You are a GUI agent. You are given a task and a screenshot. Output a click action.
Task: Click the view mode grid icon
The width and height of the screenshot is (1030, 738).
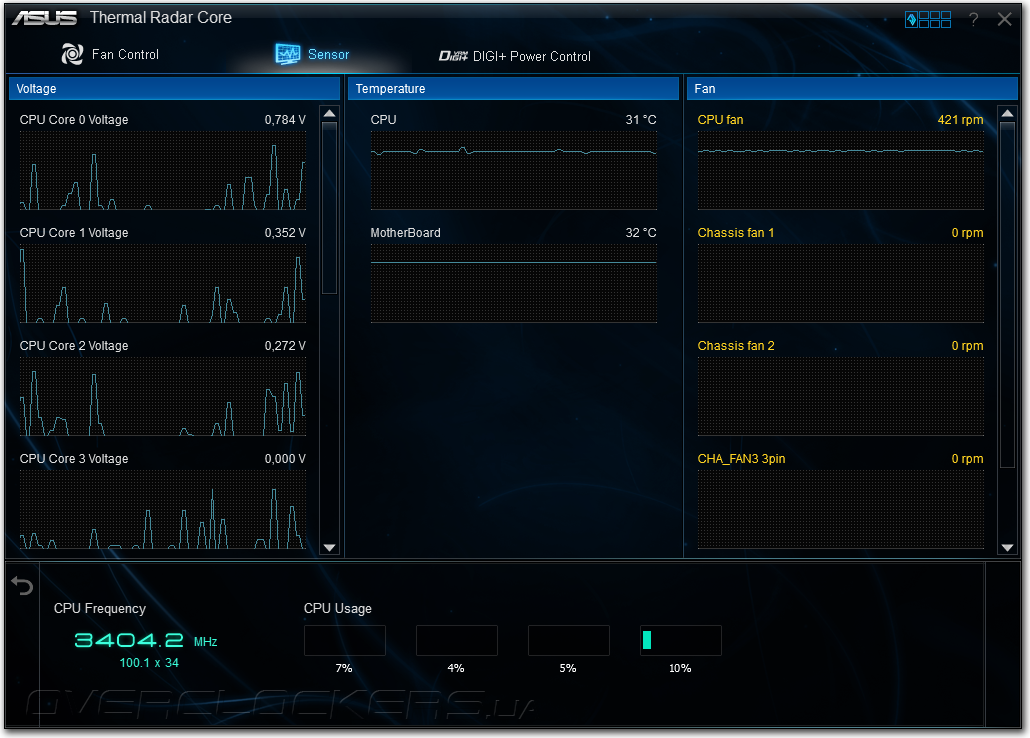[928, 20]
